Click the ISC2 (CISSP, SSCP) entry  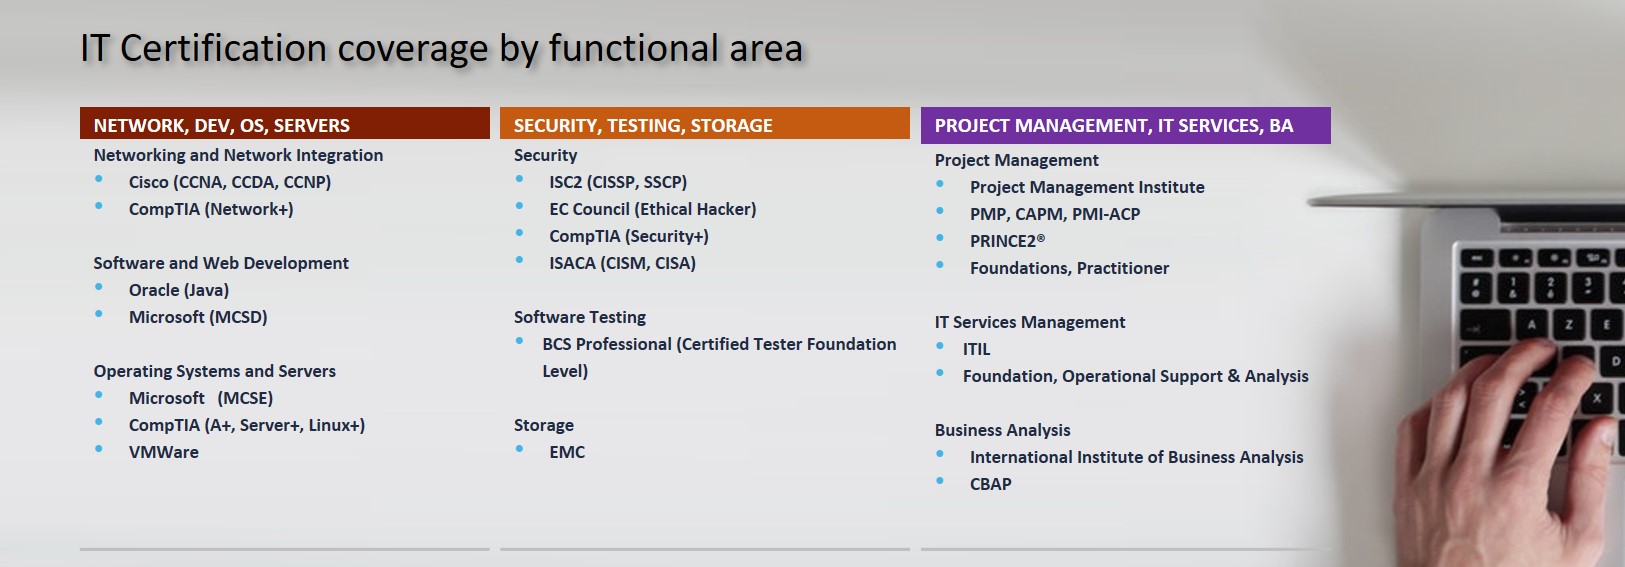(617, 182)
